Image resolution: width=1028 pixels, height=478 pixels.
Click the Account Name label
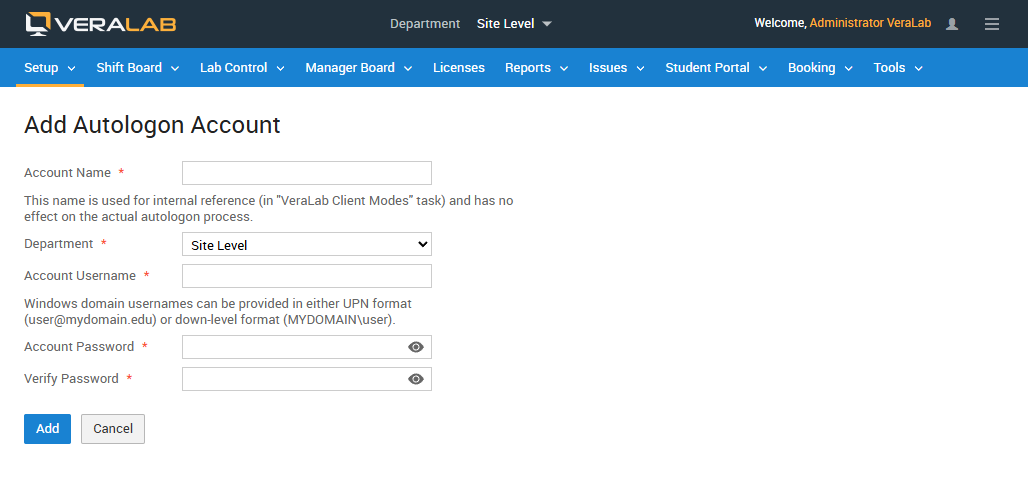tap(68, 172)
